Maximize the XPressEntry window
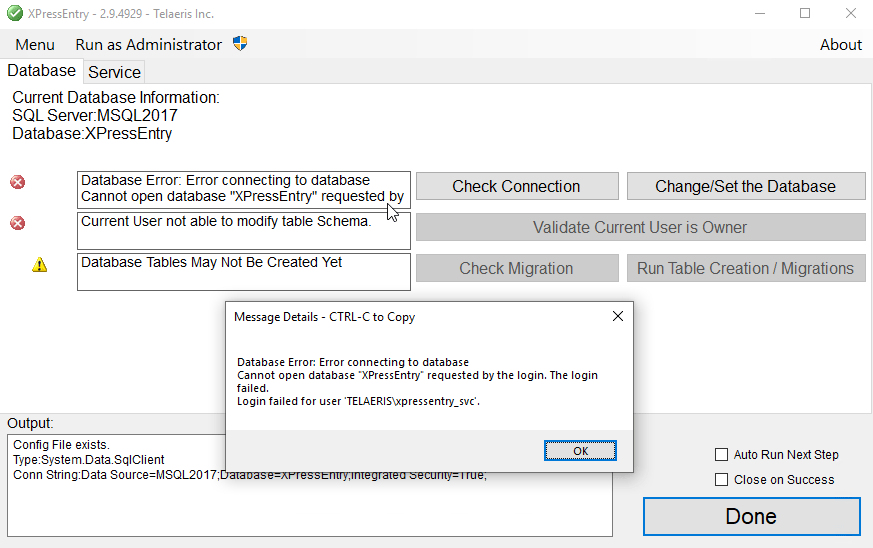Screen dimensions: 873x548 click(805, 13)
